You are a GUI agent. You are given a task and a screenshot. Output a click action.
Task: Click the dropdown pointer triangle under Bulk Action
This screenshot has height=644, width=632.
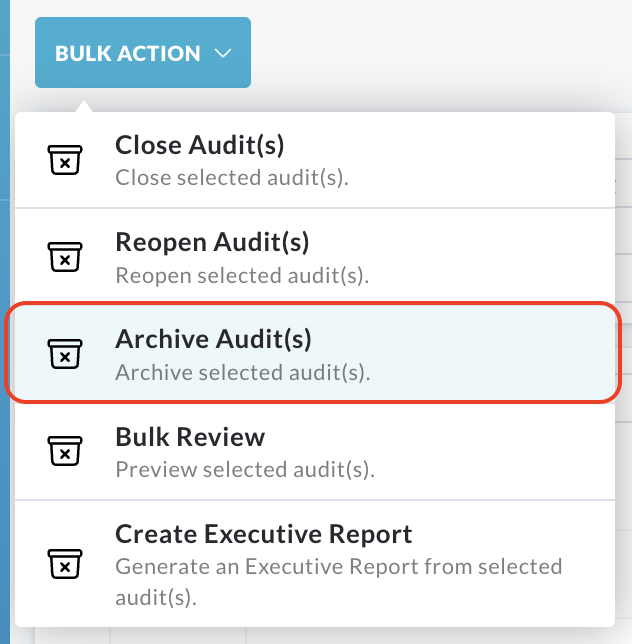[84, 106]
